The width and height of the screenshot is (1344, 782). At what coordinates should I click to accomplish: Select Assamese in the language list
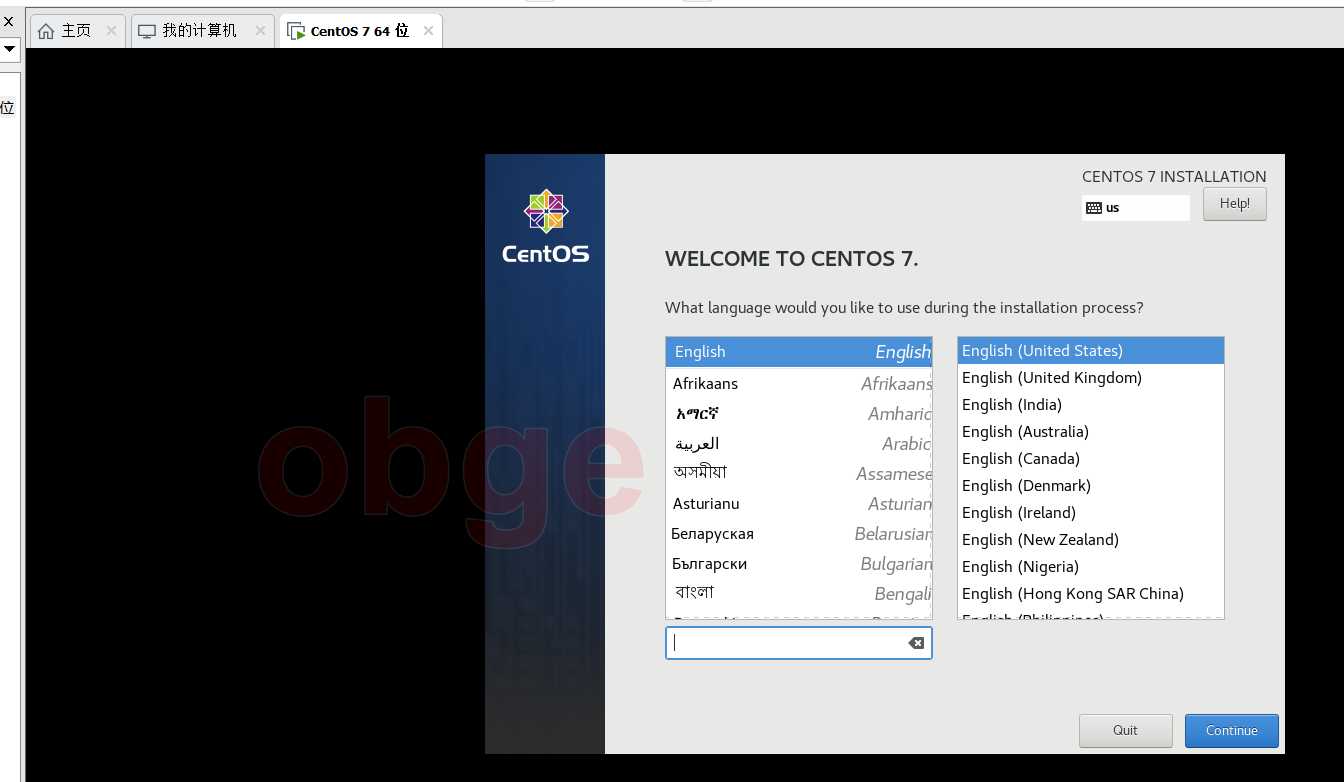799,473
